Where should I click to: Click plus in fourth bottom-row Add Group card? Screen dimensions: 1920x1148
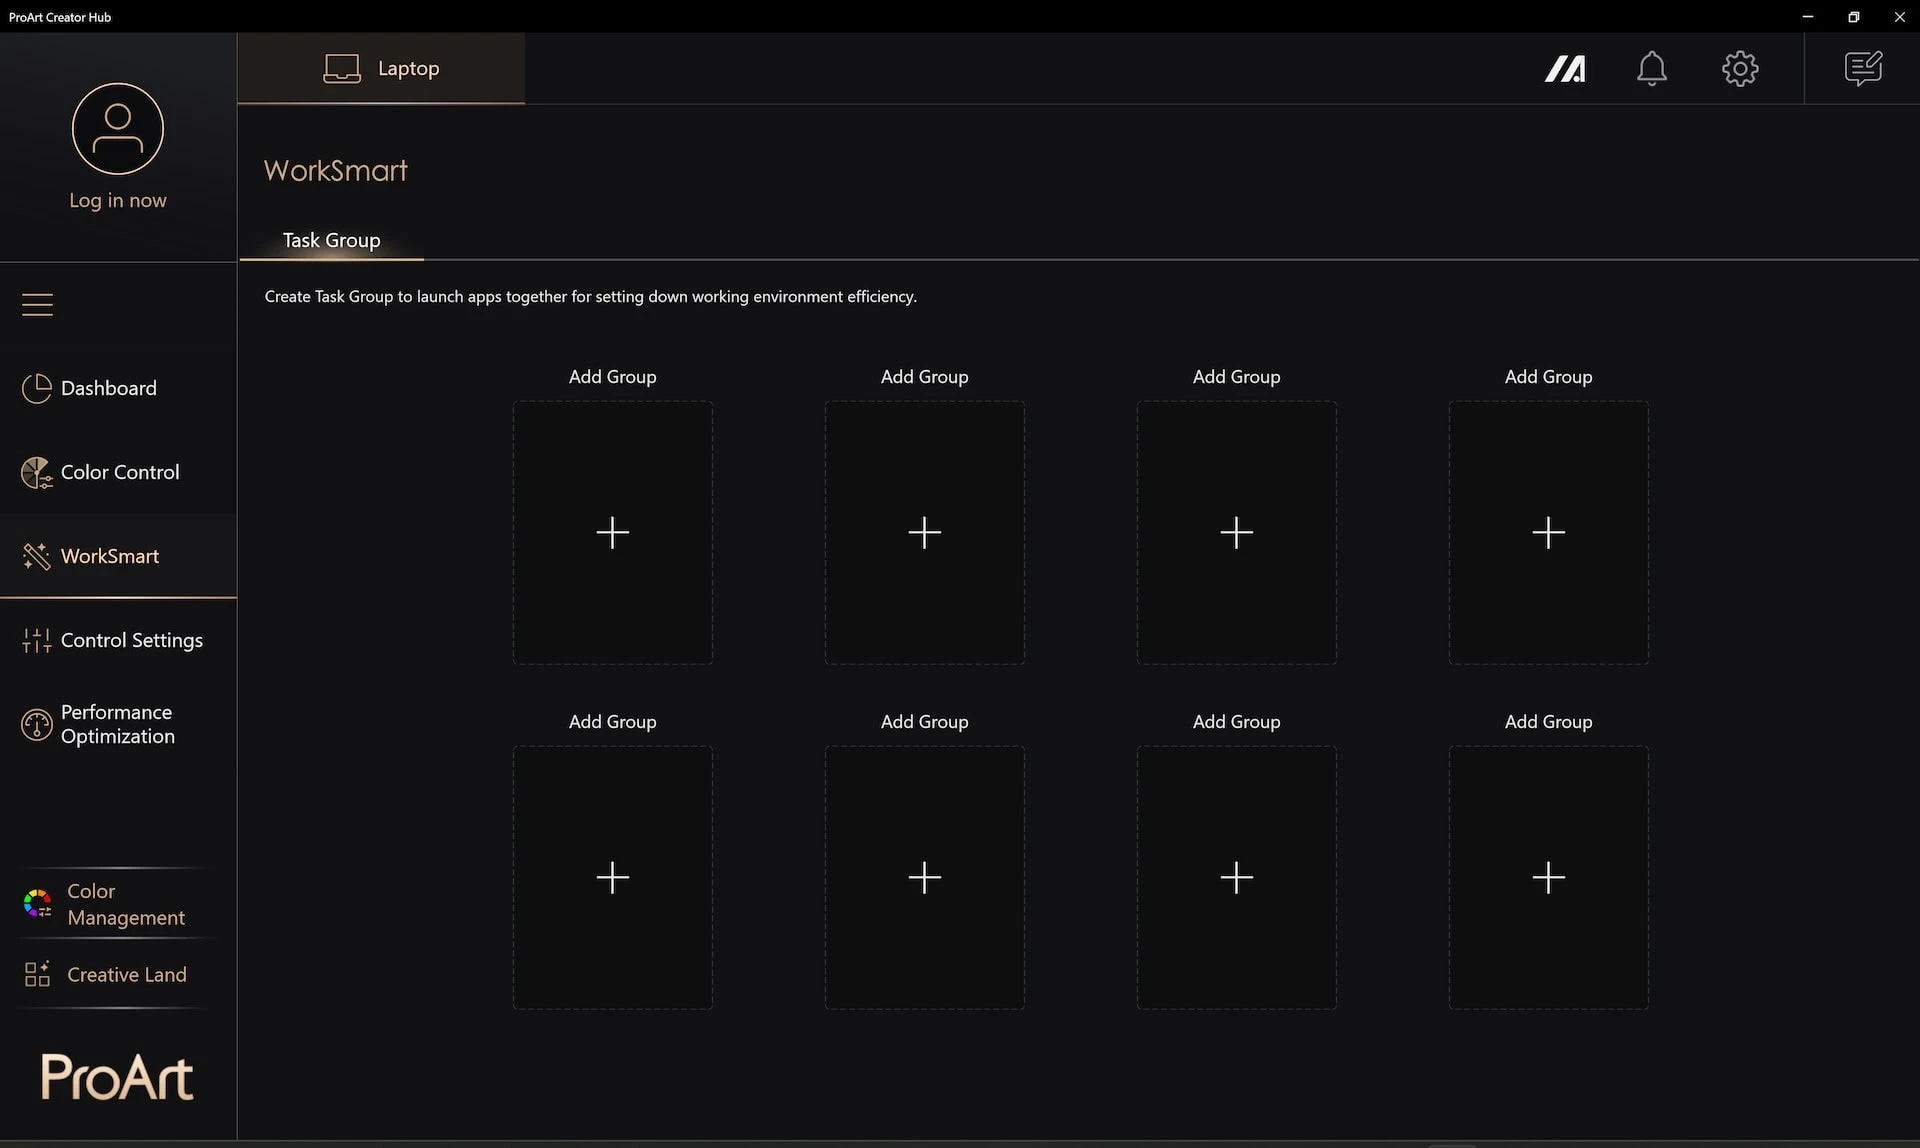(x=1549, y=877)
